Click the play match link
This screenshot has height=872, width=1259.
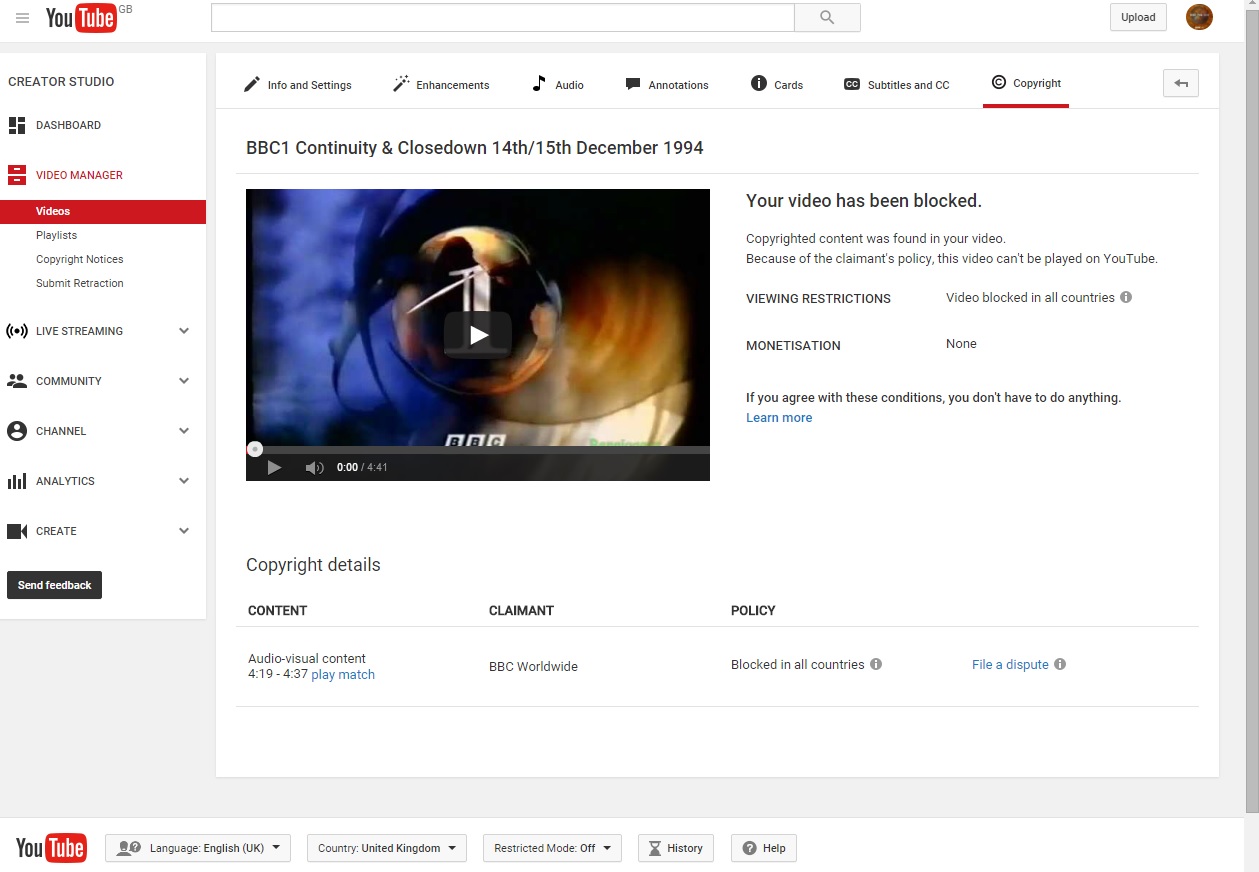tap(343, 675)
